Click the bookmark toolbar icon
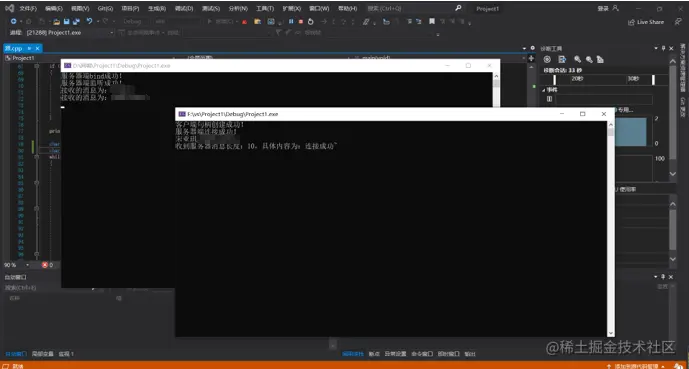 coord(432,22)
